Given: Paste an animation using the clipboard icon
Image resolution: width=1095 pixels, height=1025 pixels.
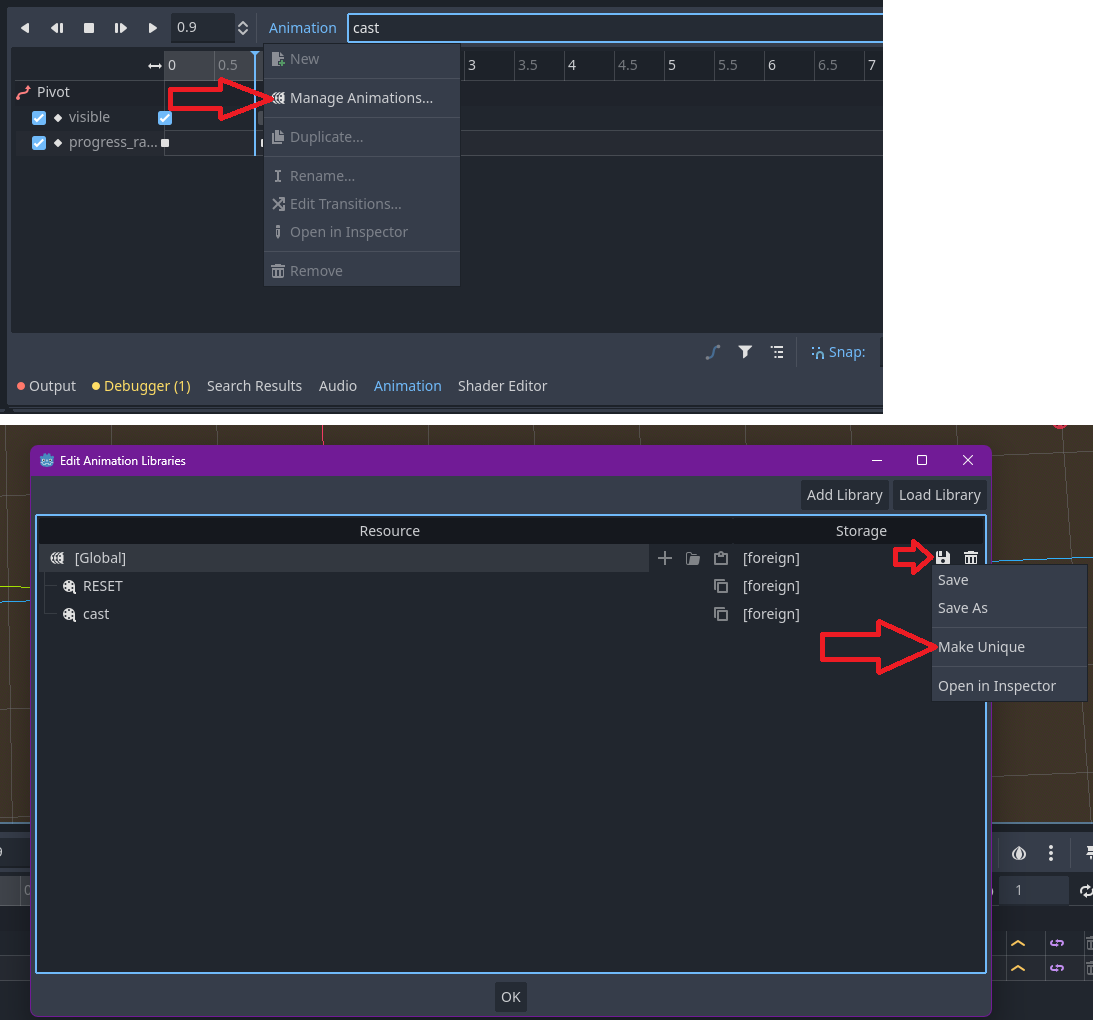Looking at the screenshot, I should (x=721, y=558).
